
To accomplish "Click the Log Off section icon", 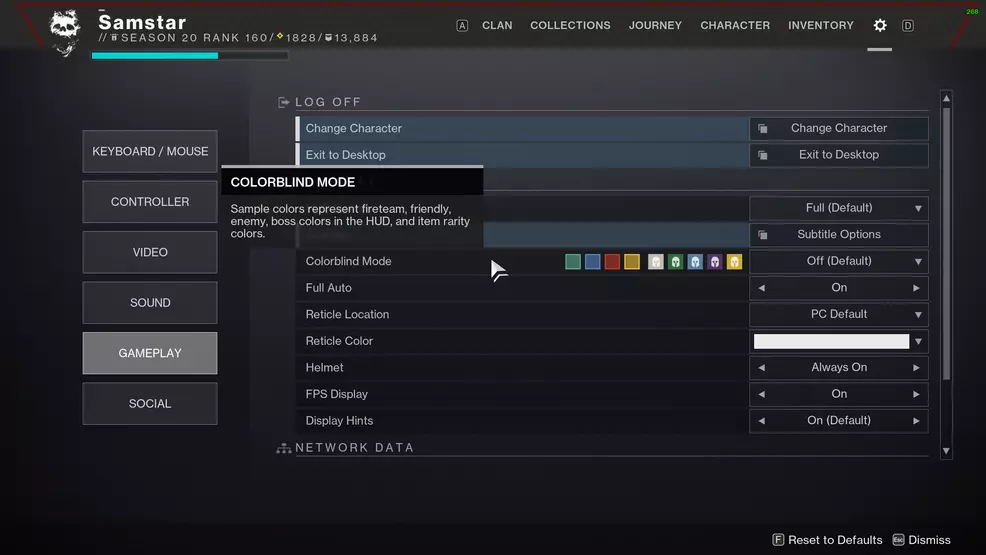I will (x=284, y=102).
